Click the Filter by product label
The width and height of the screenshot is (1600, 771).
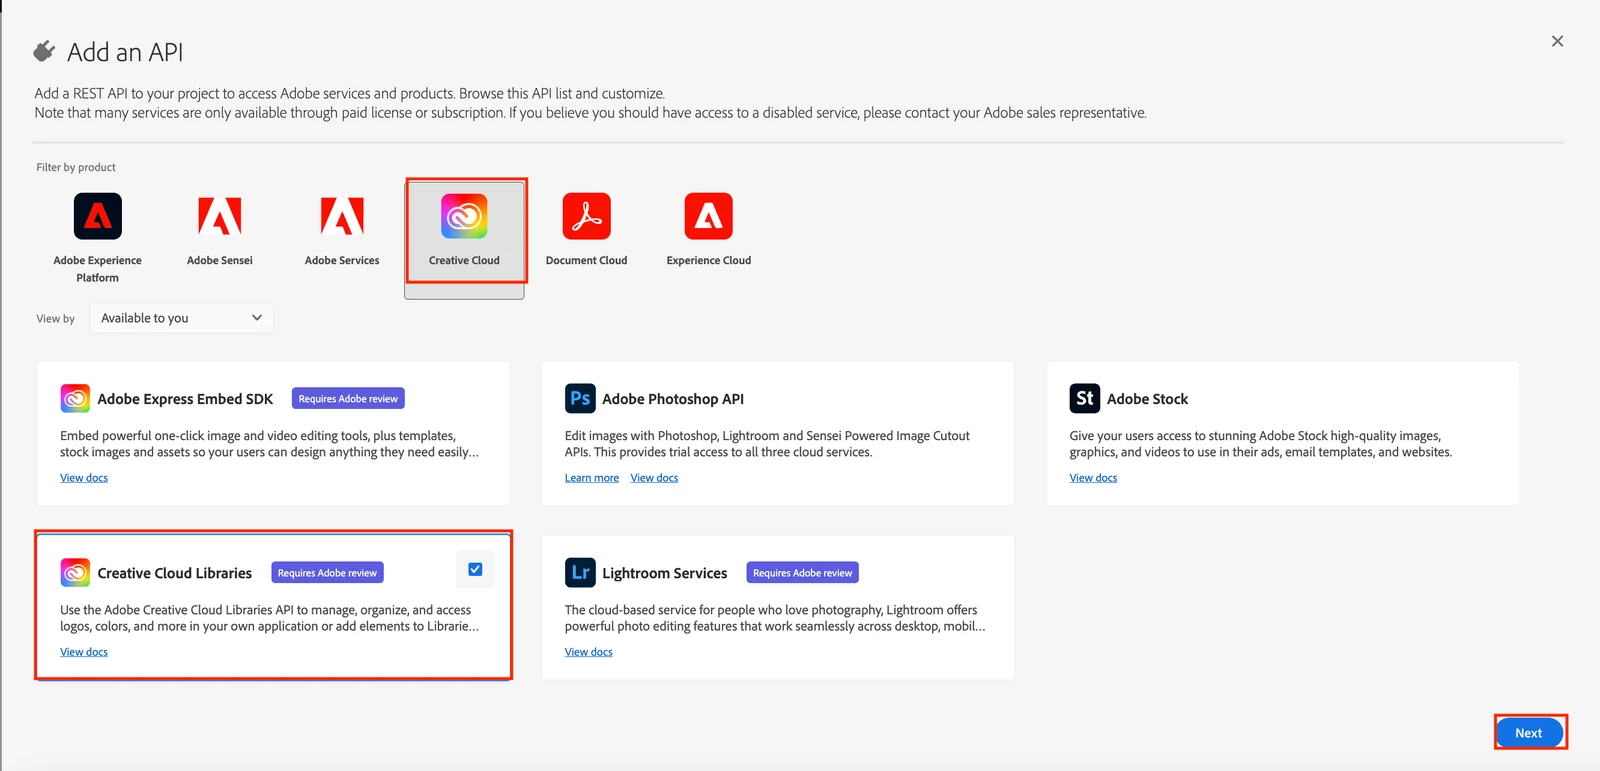[76, 167]
